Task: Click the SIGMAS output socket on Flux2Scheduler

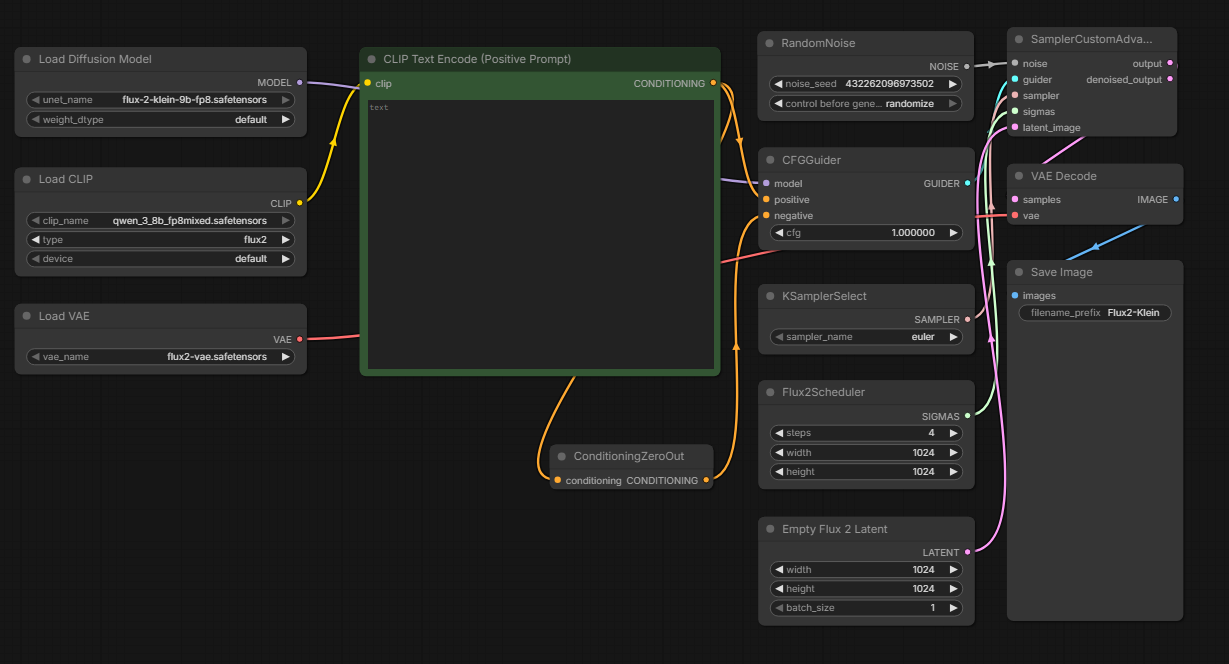Action: (x=967, y=416)
